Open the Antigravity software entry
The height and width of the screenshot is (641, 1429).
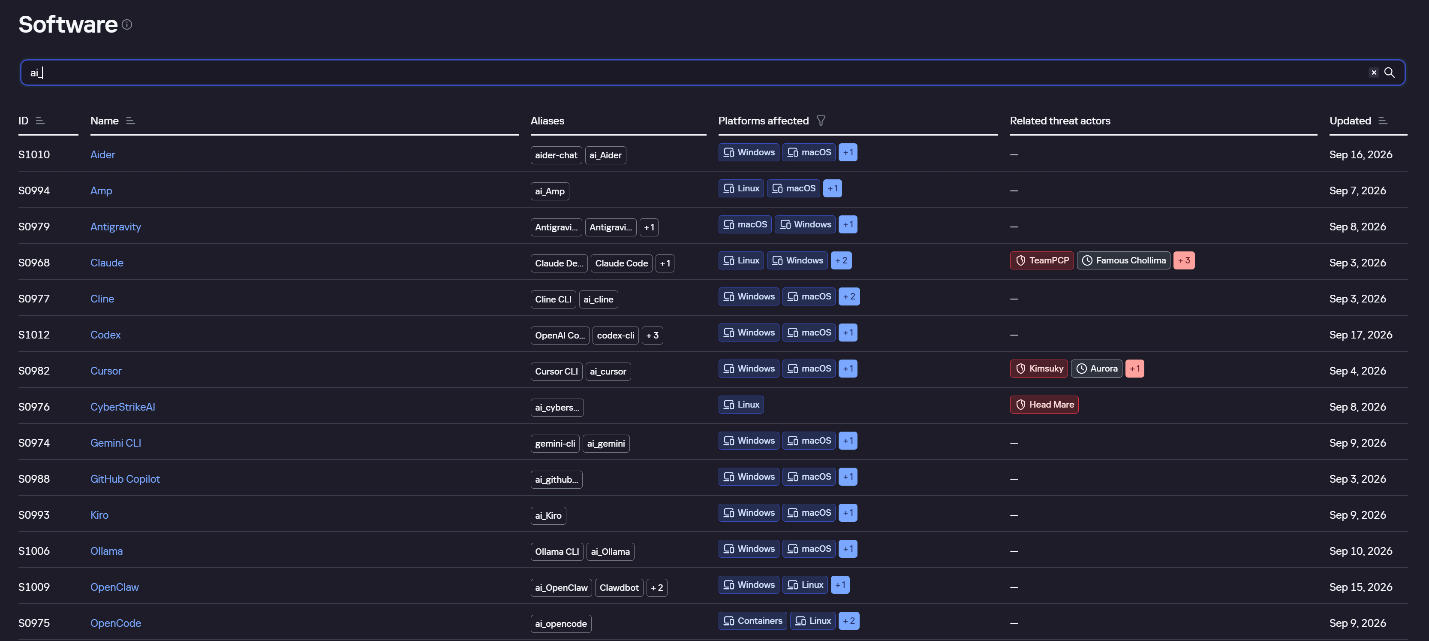click(x=116, y=226)
